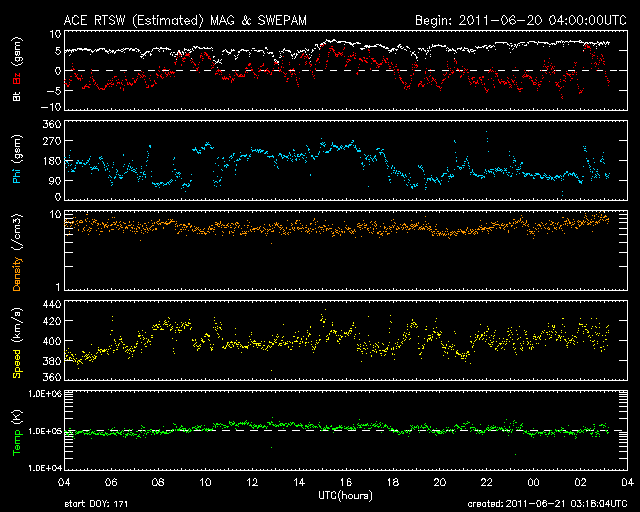
Task: Click the "18" hour tick label
Action: pos(393,483)
